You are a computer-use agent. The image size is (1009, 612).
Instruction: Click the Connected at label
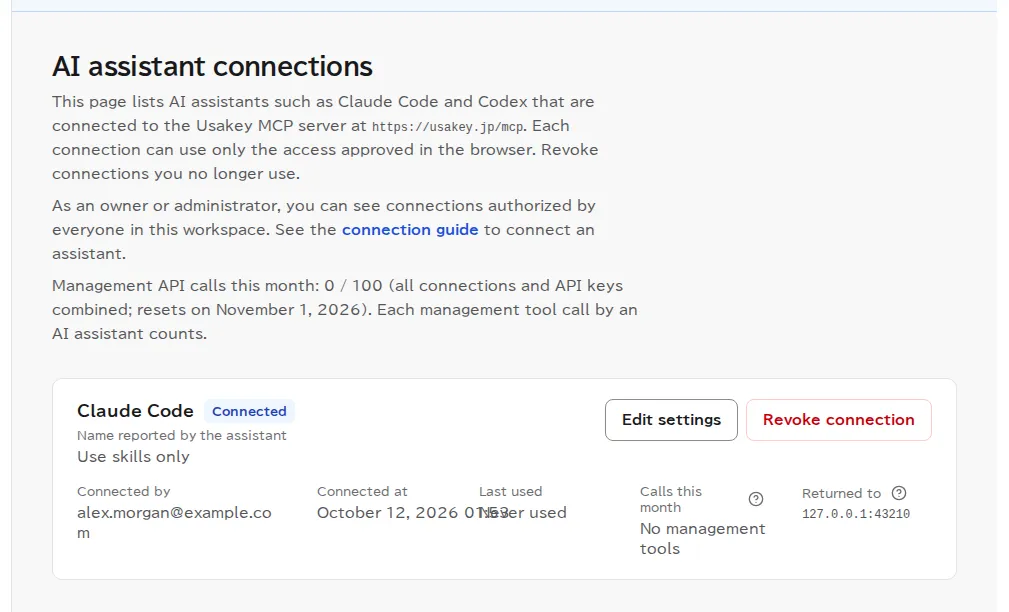coord(362,491)
